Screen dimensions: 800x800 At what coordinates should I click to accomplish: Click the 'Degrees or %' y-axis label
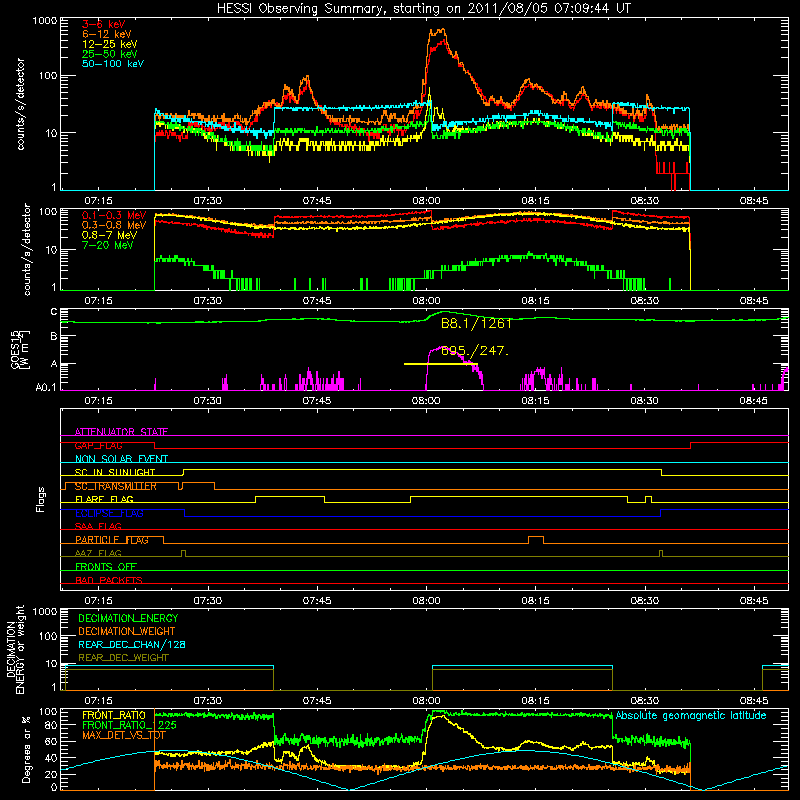(x=26, y=749)
